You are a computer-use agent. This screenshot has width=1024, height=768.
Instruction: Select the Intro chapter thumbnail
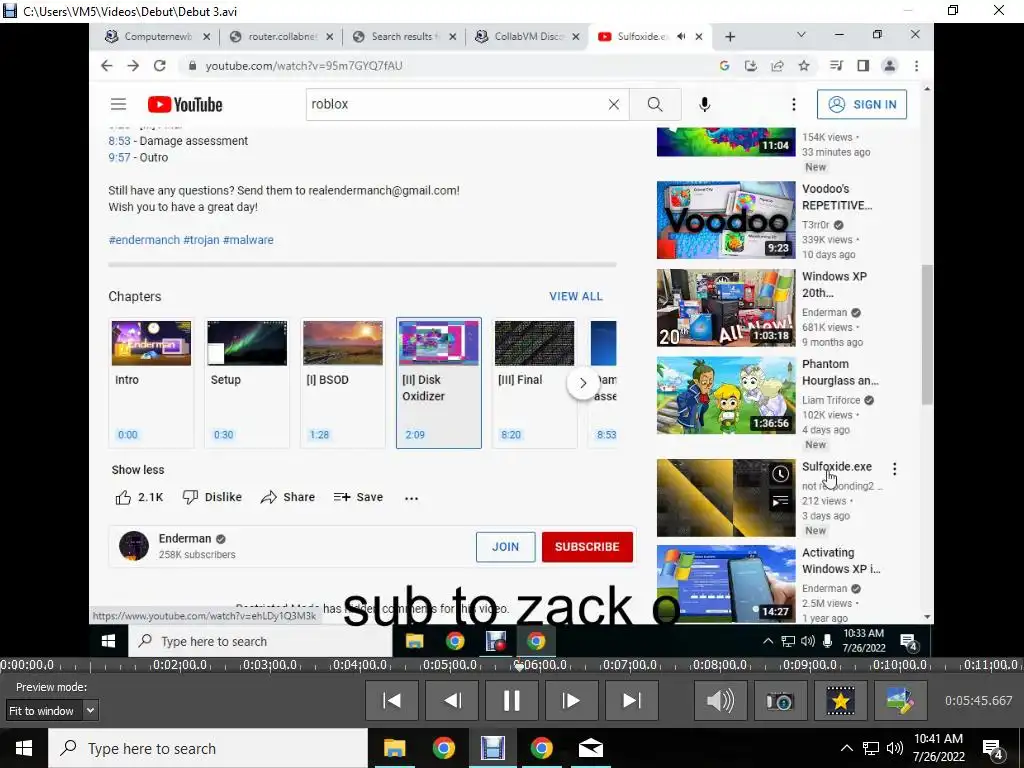[152, 343]
